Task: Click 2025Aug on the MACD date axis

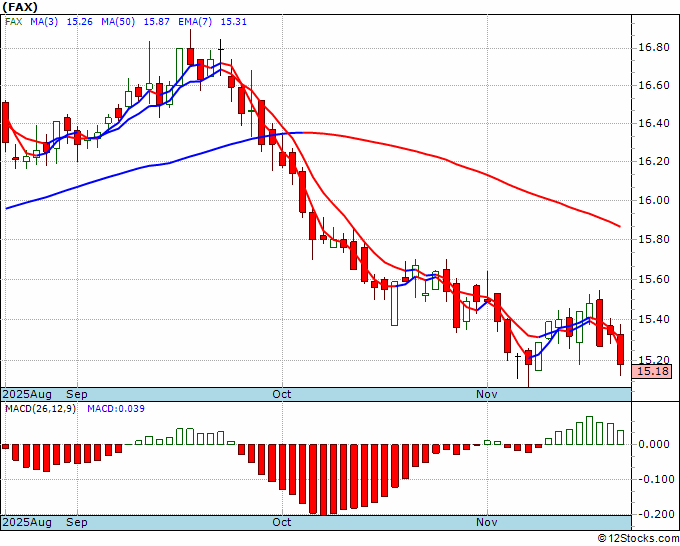Action: point(27,522)
